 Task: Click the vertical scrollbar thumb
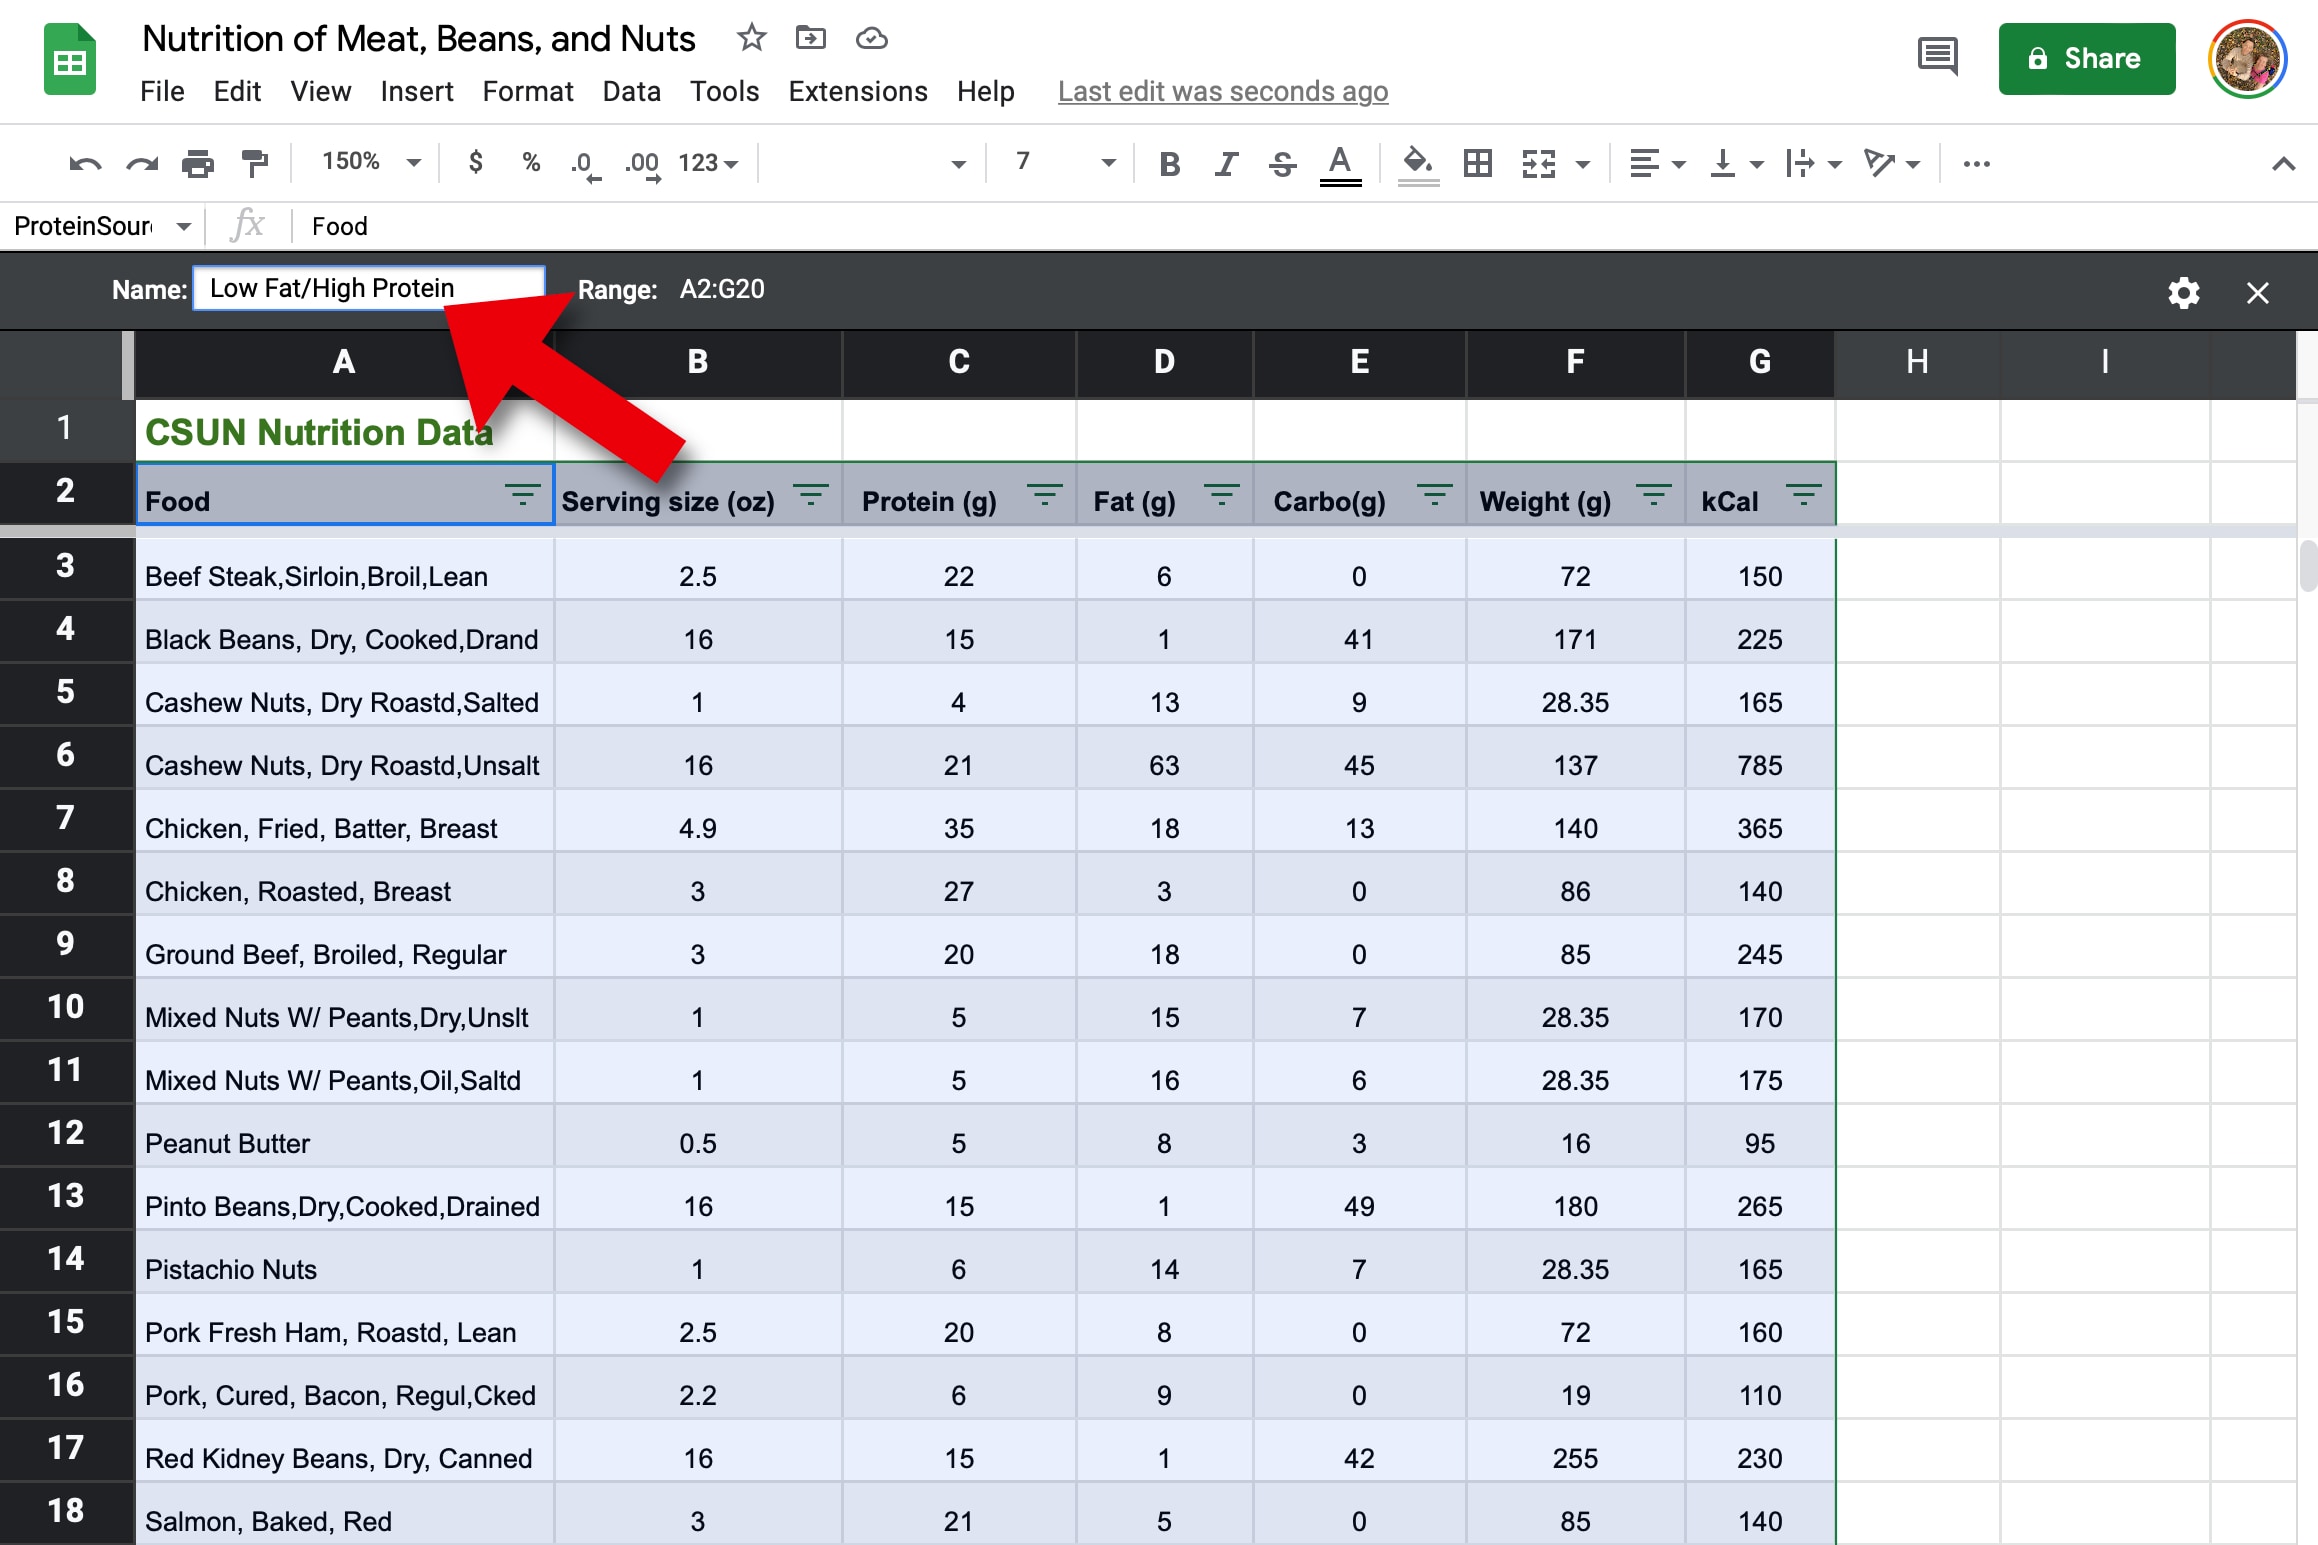[x=2308, y=565]
